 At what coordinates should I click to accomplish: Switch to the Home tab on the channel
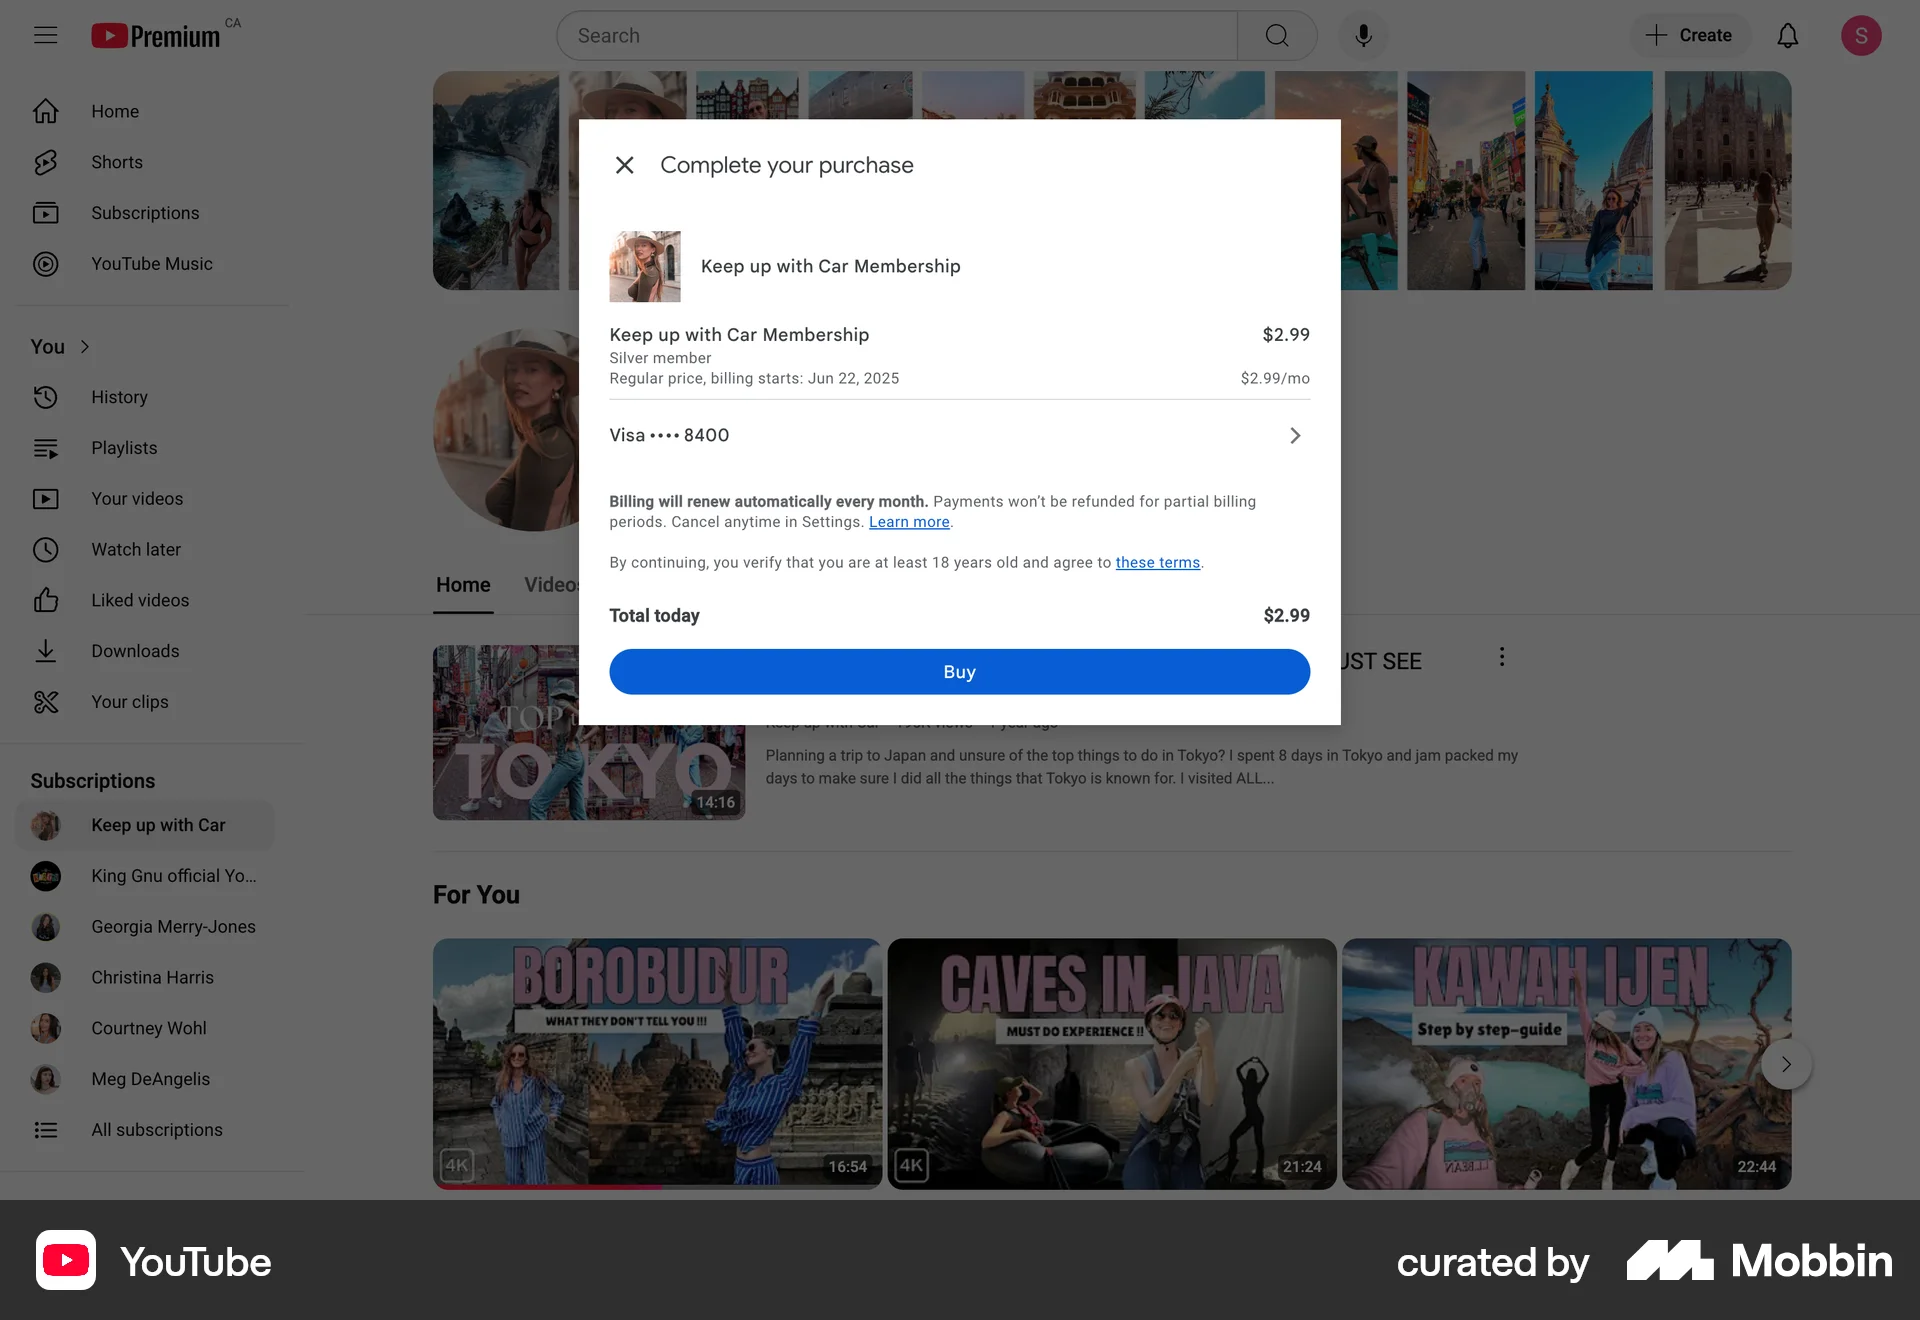pos(462,584)
